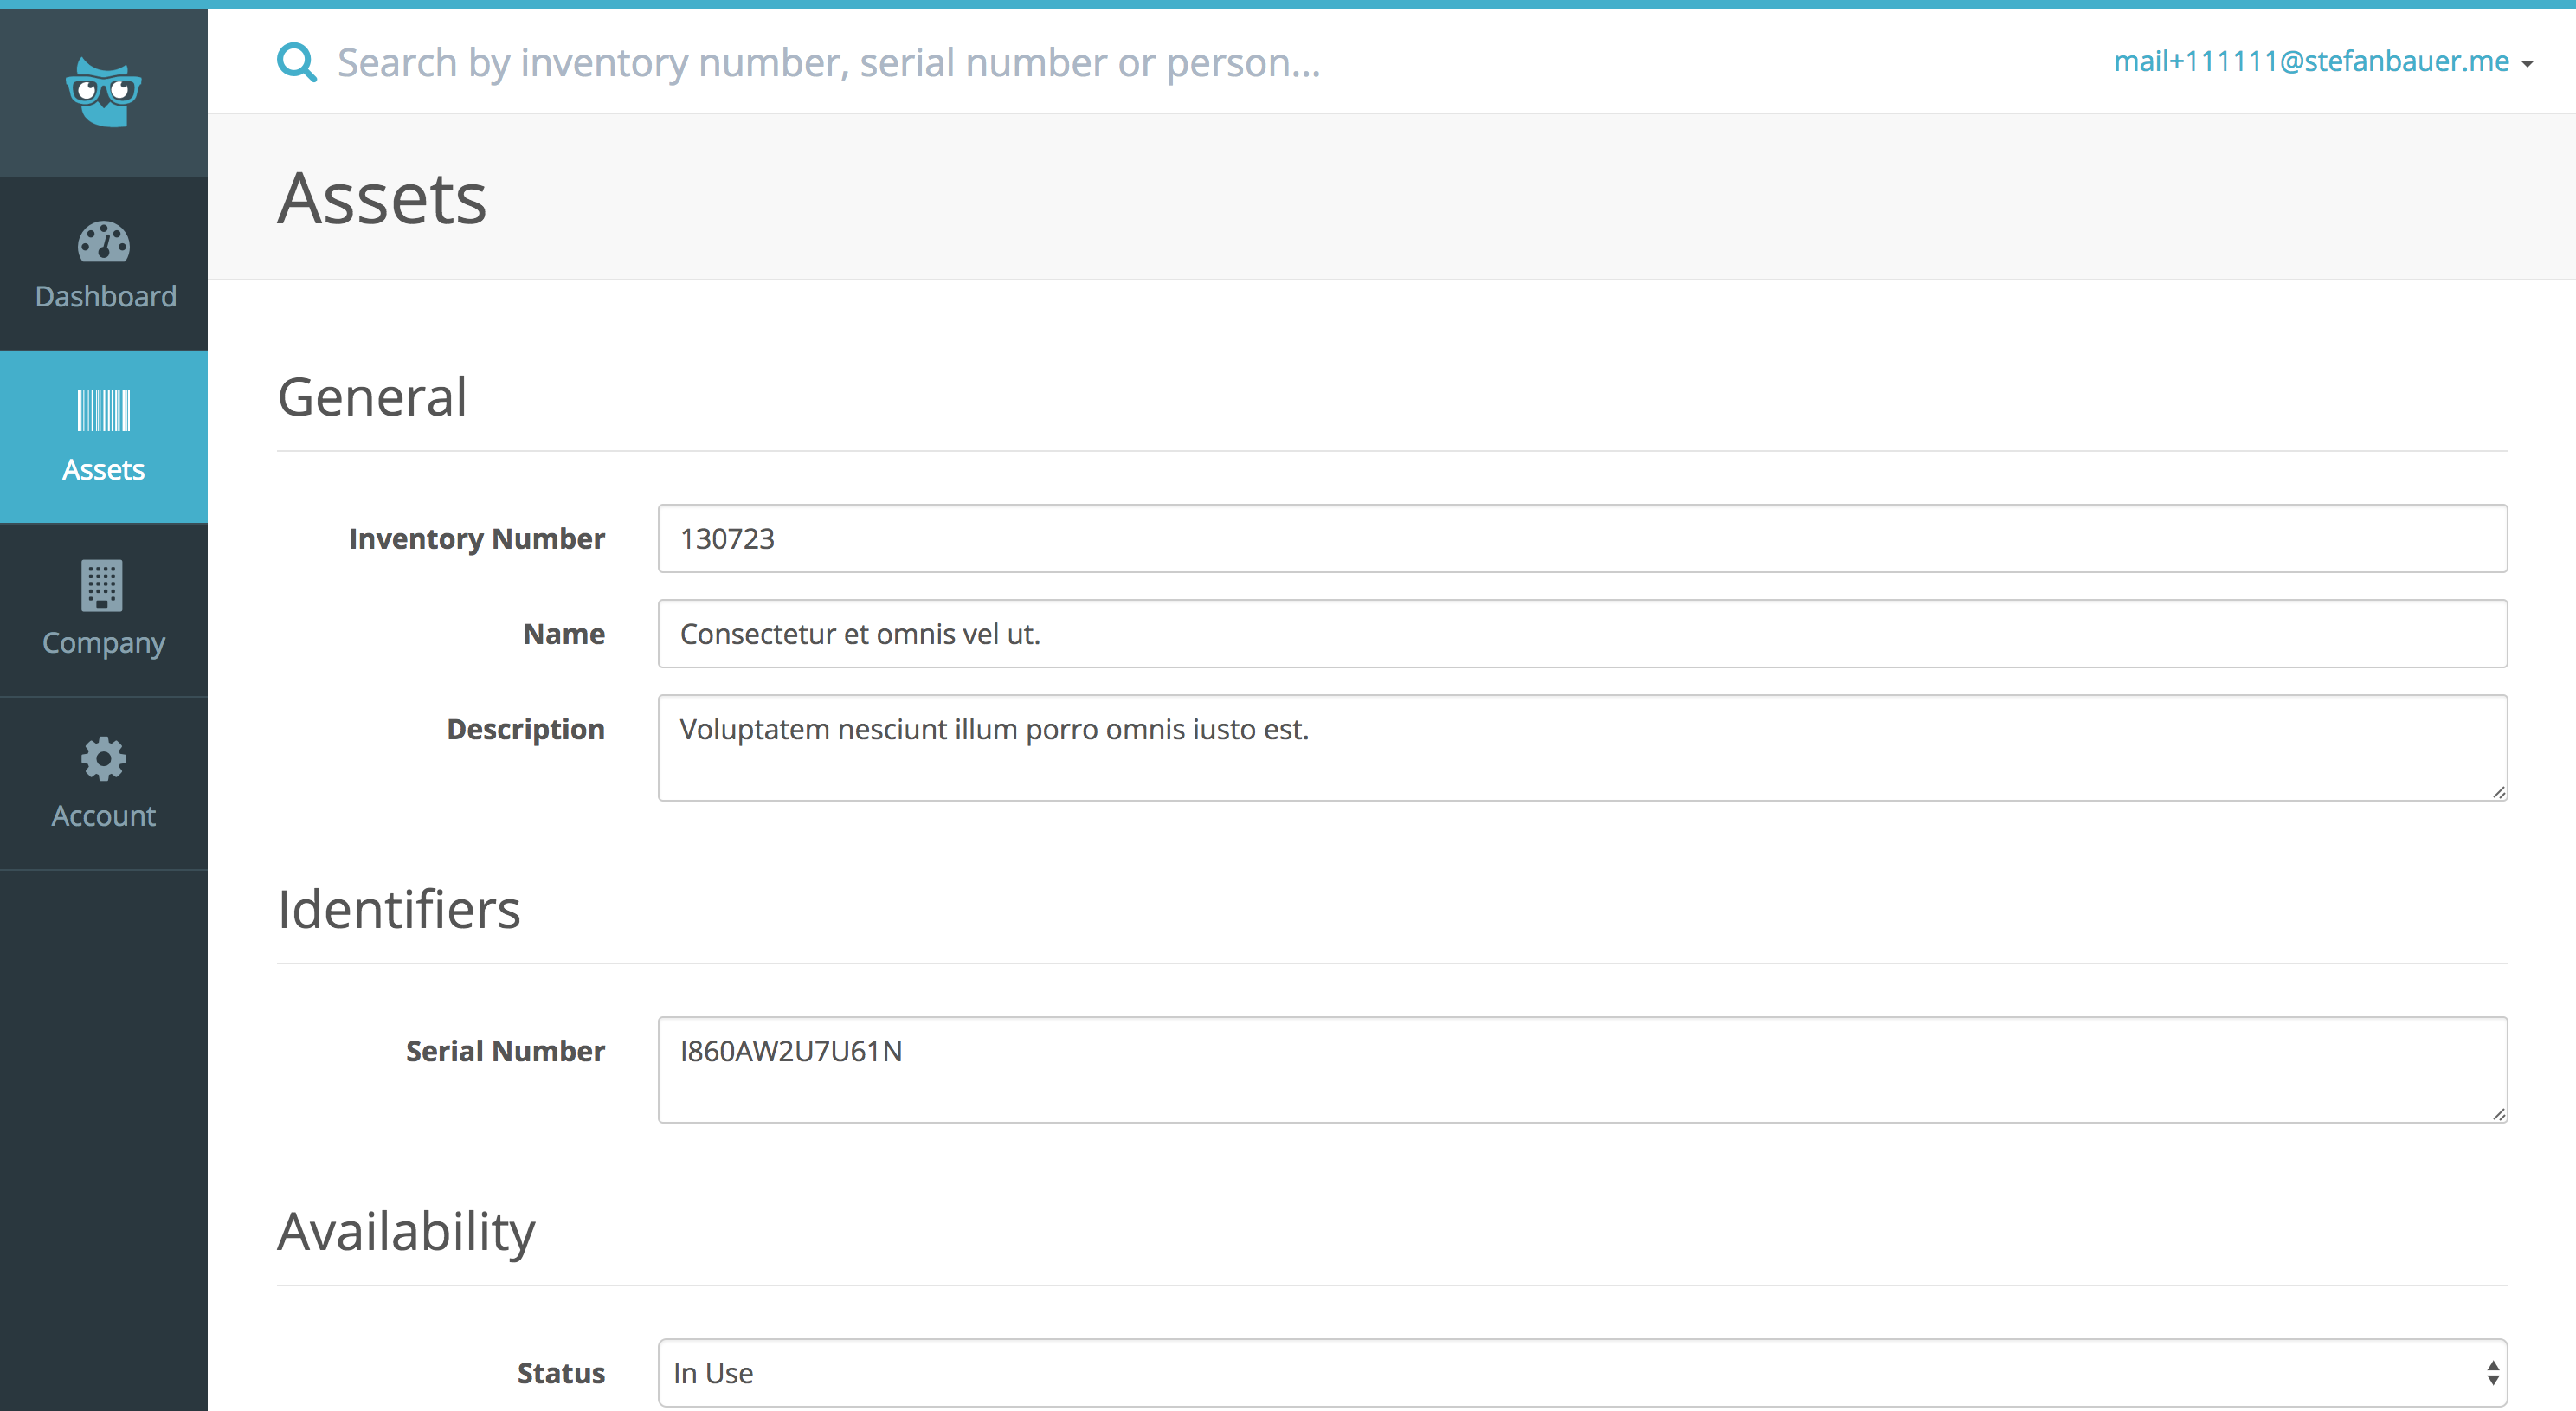Click the search magnifier icon
This screenshot has width=2576, height=1411.
point(297,63)
